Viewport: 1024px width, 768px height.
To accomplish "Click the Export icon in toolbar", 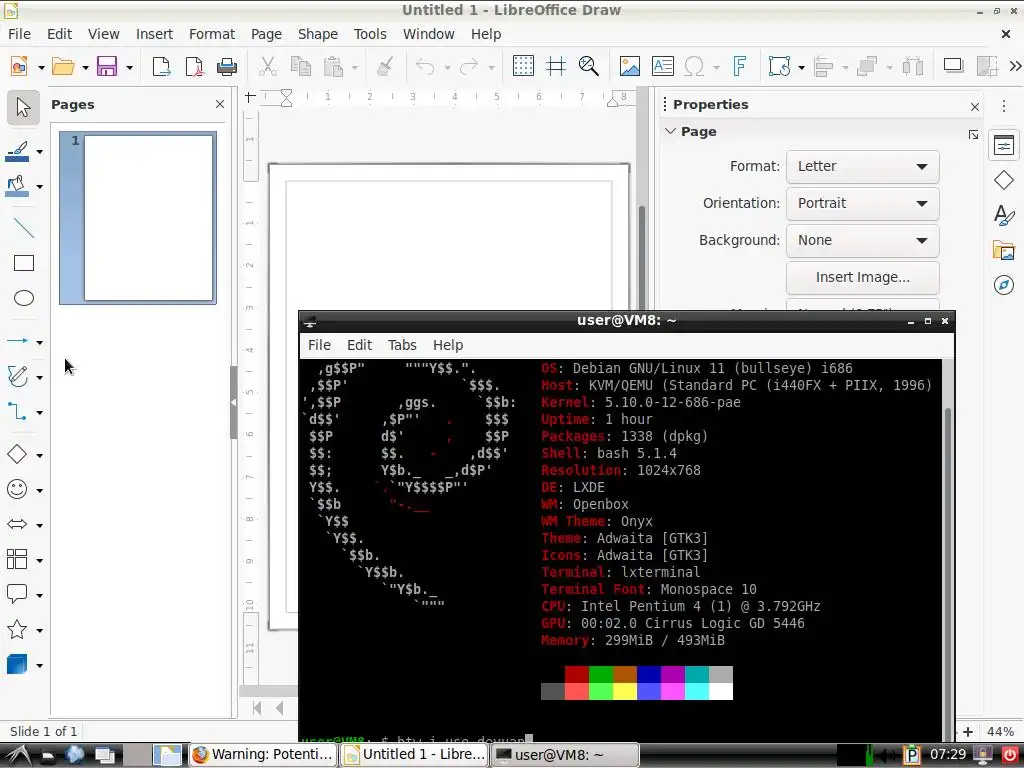I will (x=161, y=66).
